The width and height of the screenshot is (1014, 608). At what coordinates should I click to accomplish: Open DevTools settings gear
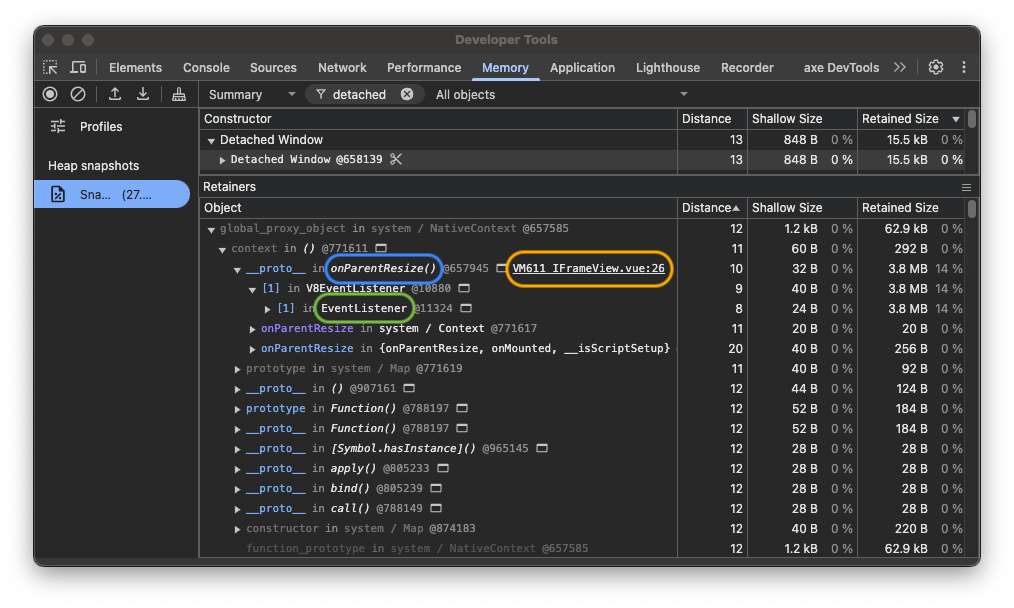click(x=936, y=67)
